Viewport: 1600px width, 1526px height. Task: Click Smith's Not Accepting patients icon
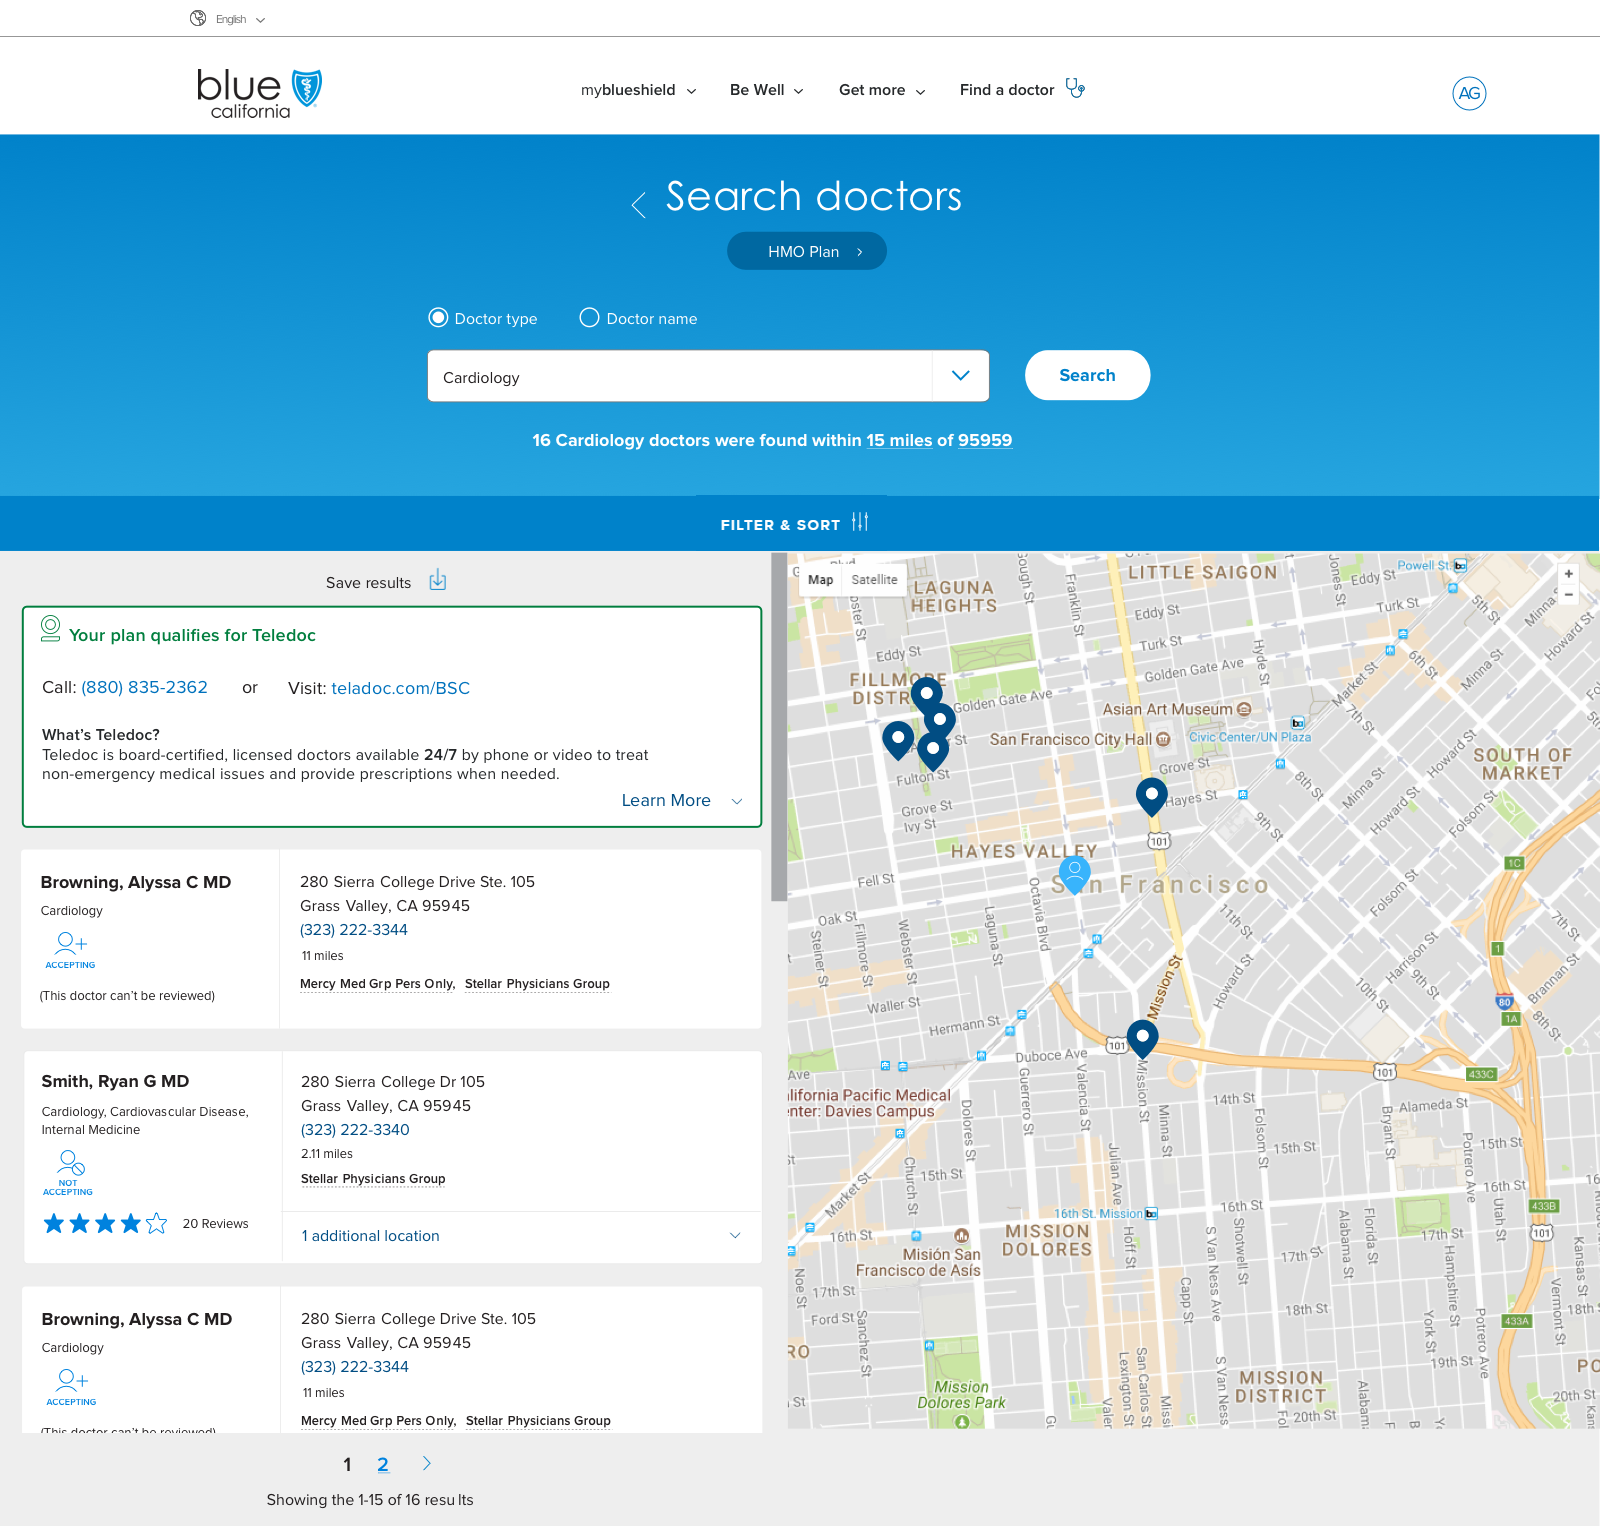click(x=68, y=1172)
